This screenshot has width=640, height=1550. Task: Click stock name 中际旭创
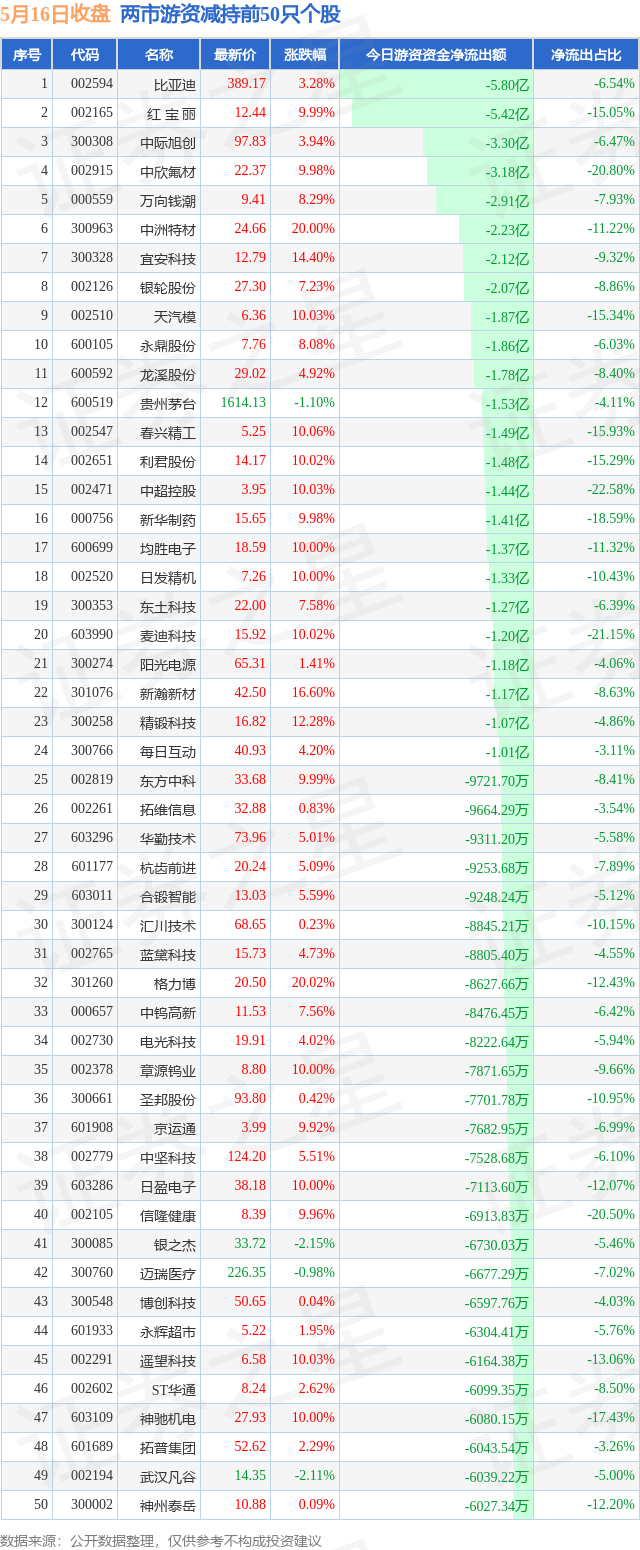(168, 142)
